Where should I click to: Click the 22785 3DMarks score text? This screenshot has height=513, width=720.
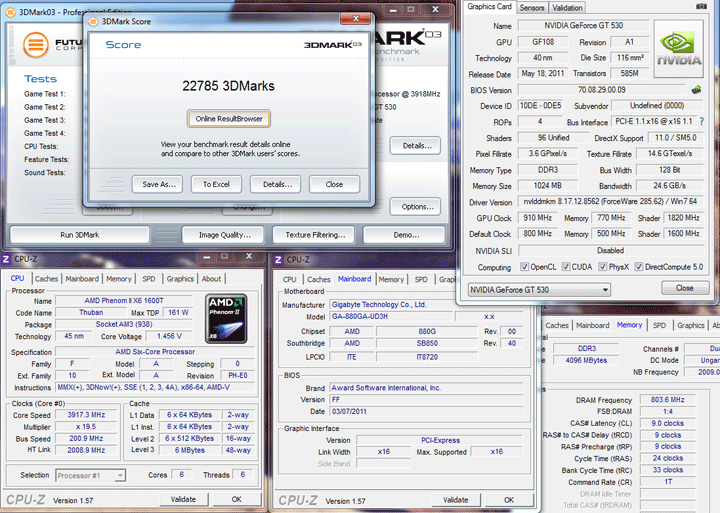[x=228, y=86]
